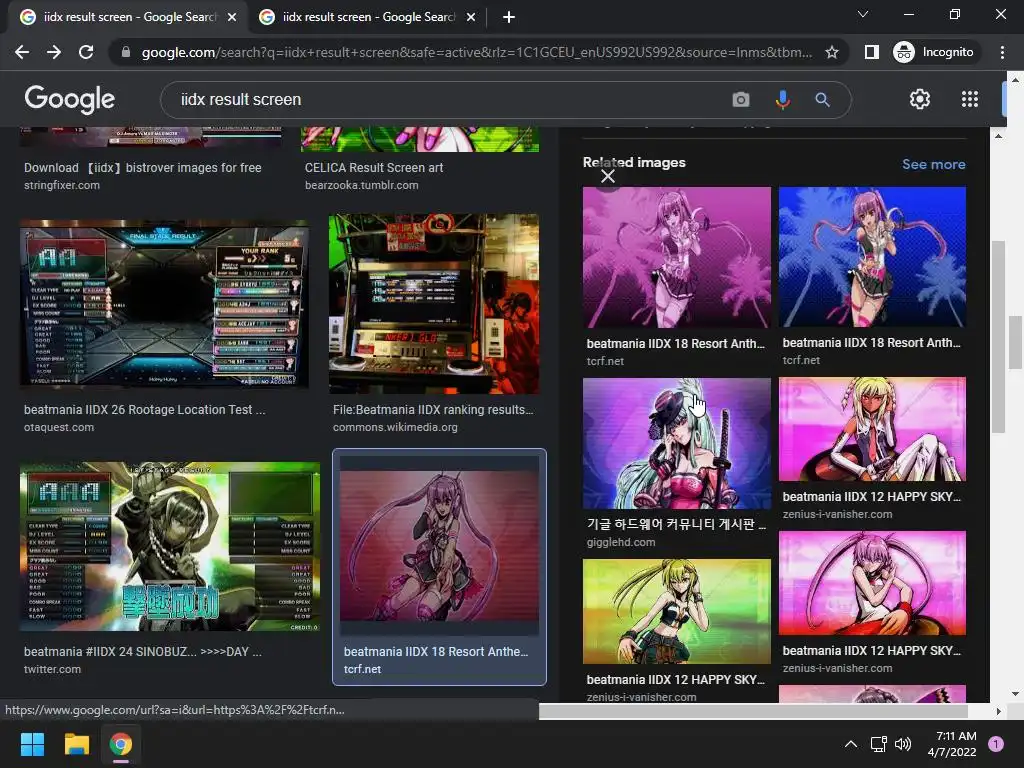Click the page horizontal scrollbar thumb

752,711
